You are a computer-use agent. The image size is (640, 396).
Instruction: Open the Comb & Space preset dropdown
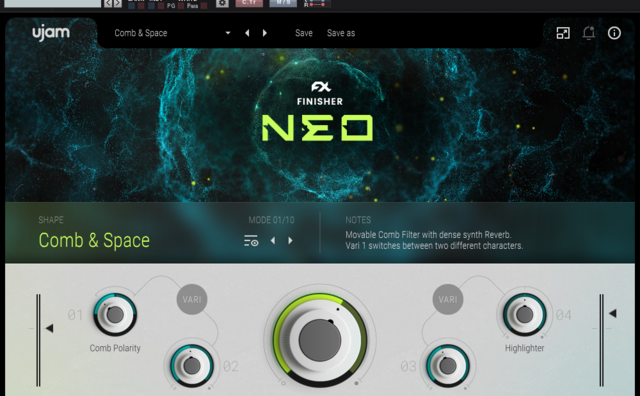tap(172, 33)
